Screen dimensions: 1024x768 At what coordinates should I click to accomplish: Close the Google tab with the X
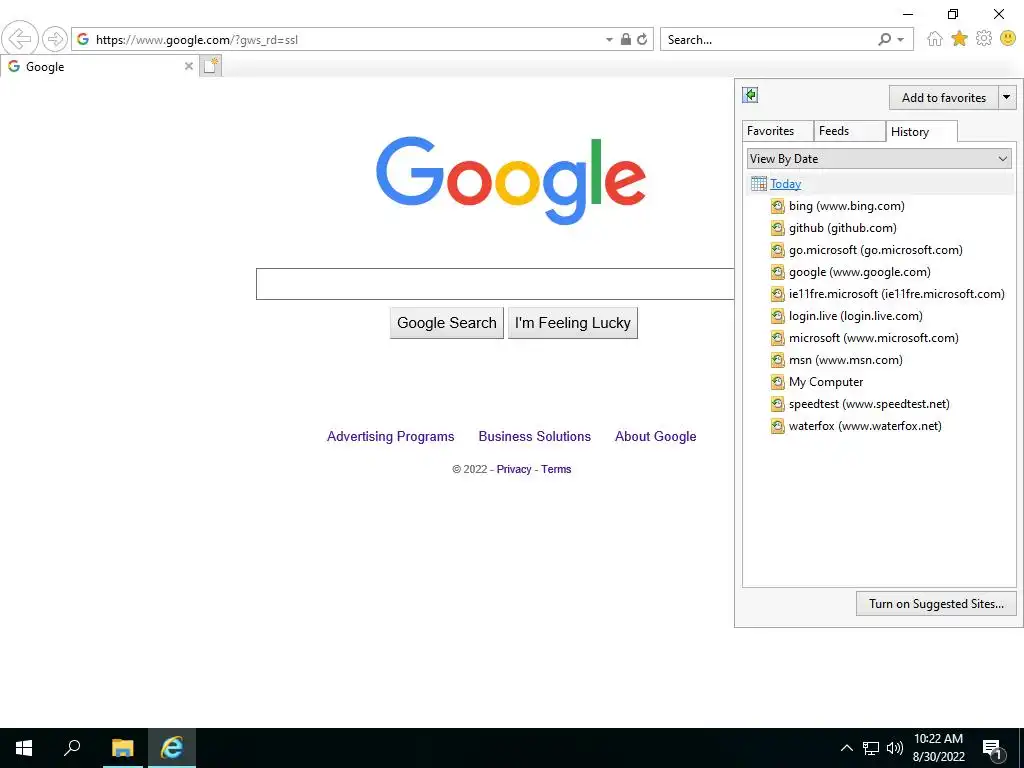pyautogui.click(x=189, y=66)
